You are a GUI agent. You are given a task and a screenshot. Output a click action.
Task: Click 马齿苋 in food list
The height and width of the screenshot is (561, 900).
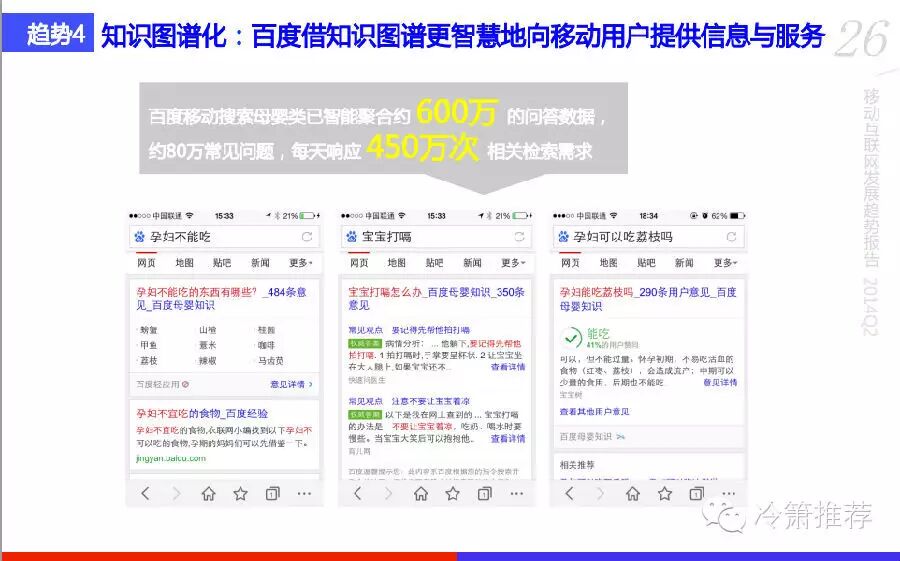(270, 361)
